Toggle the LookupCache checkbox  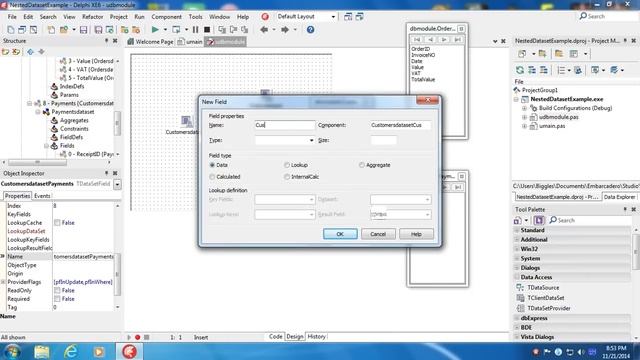pos(57,223)
